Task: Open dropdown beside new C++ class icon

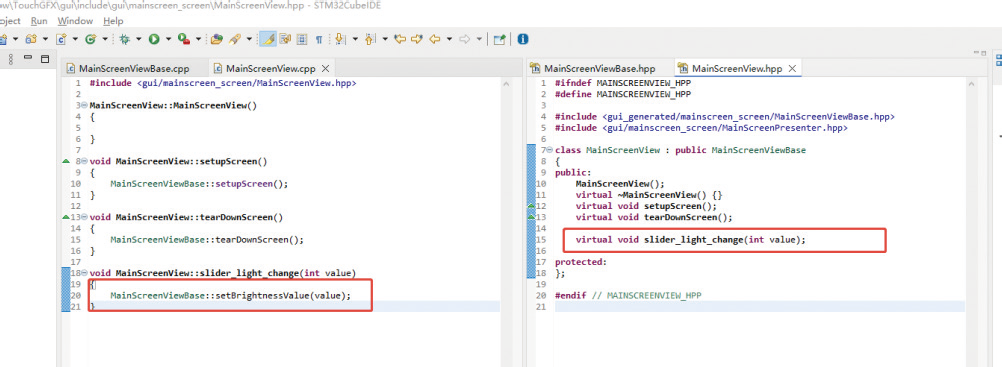Action: tap(75, 39)
